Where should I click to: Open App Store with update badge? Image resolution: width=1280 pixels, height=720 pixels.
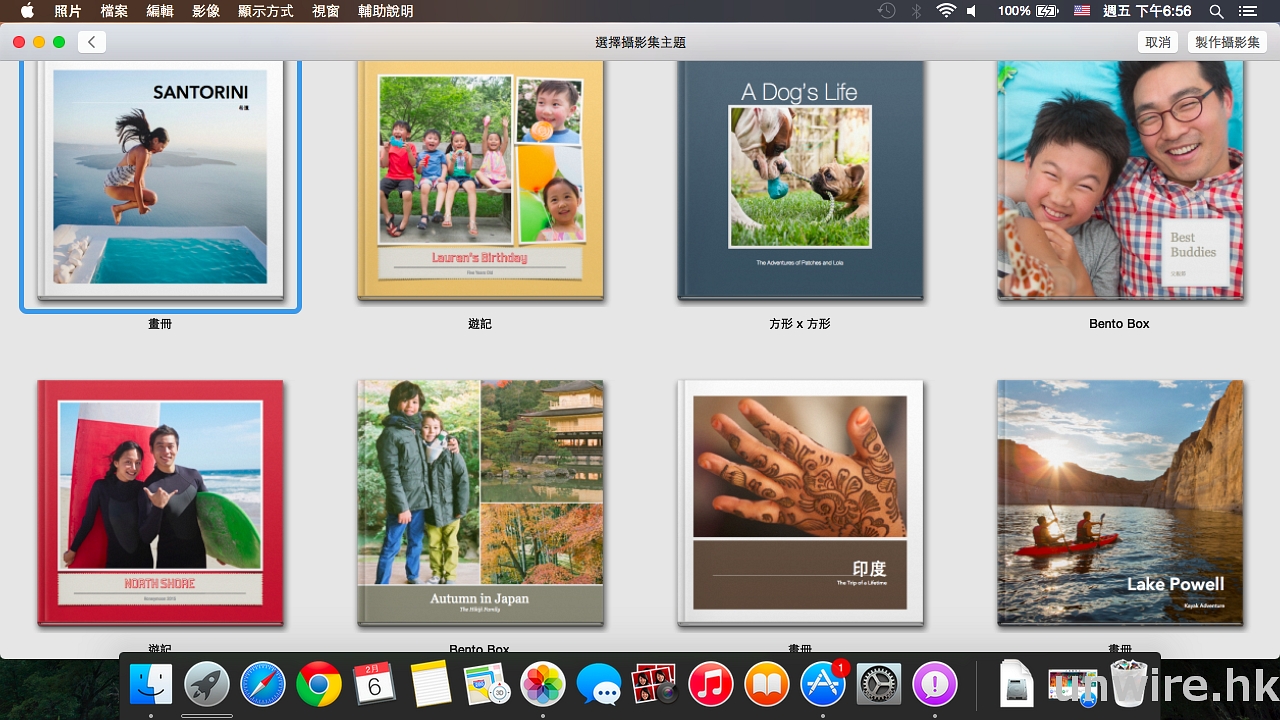pyautogui.click(x=824, y=685)
